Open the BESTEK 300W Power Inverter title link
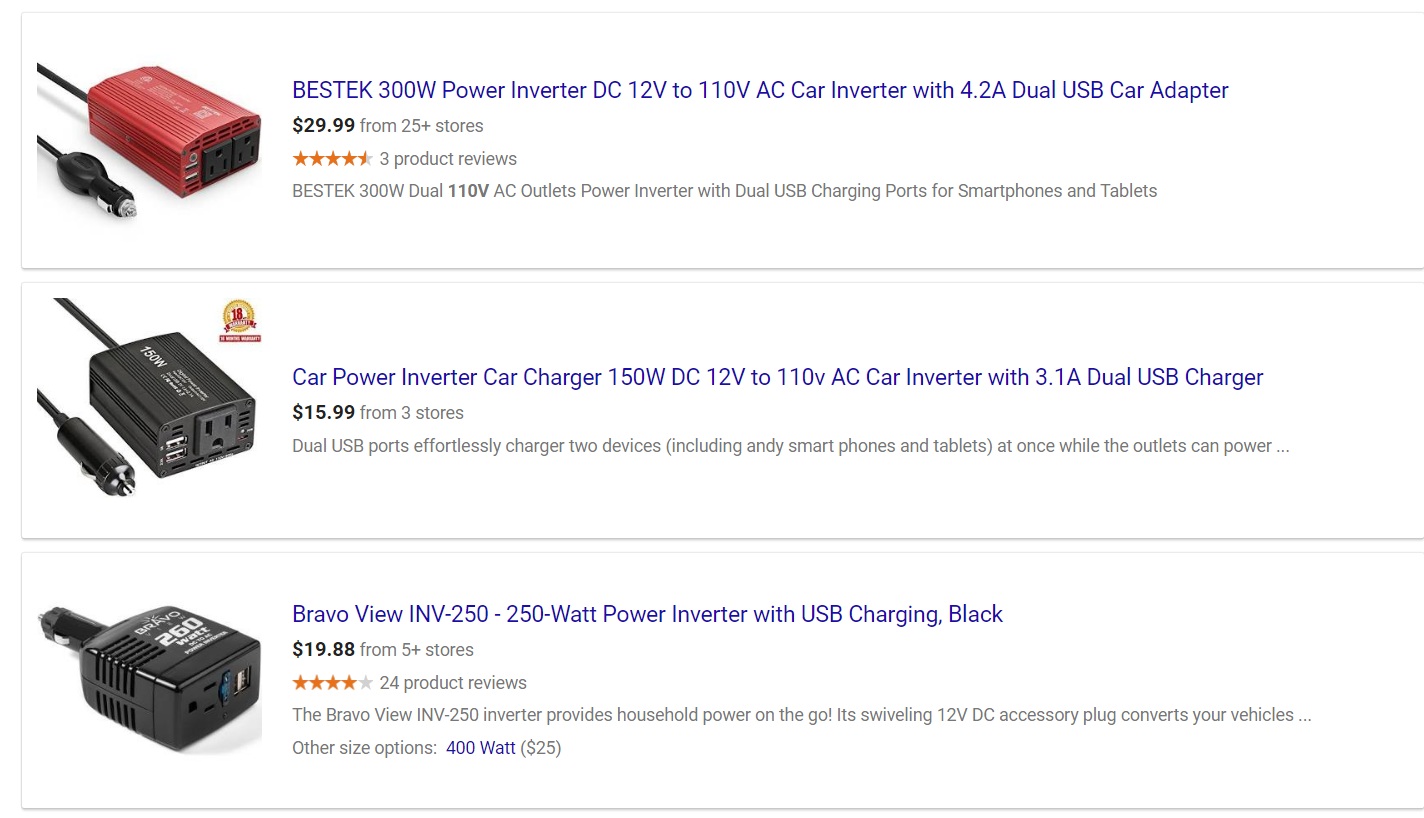1424x818 pixels. (x=760, y=90)
